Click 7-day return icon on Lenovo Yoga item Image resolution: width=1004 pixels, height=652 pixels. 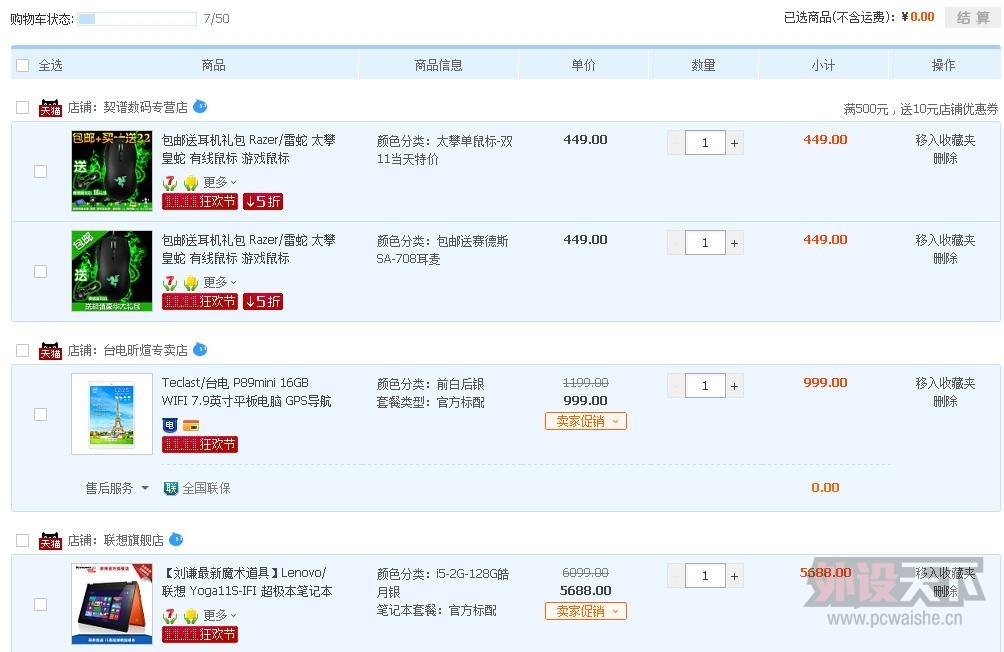170,616
